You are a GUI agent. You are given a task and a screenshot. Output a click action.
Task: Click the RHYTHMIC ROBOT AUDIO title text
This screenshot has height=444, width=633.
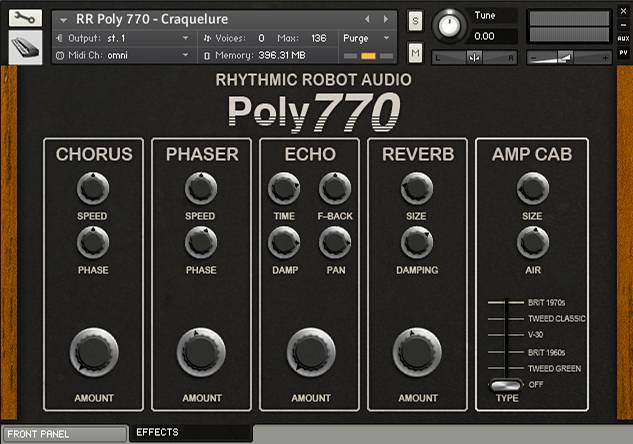click(x=313, y=80)
